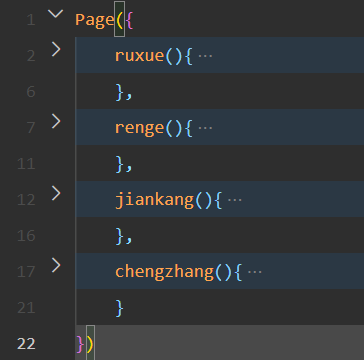Select line number 2 in gutter
Screen dimensions: 364x360
coord(31,56)
